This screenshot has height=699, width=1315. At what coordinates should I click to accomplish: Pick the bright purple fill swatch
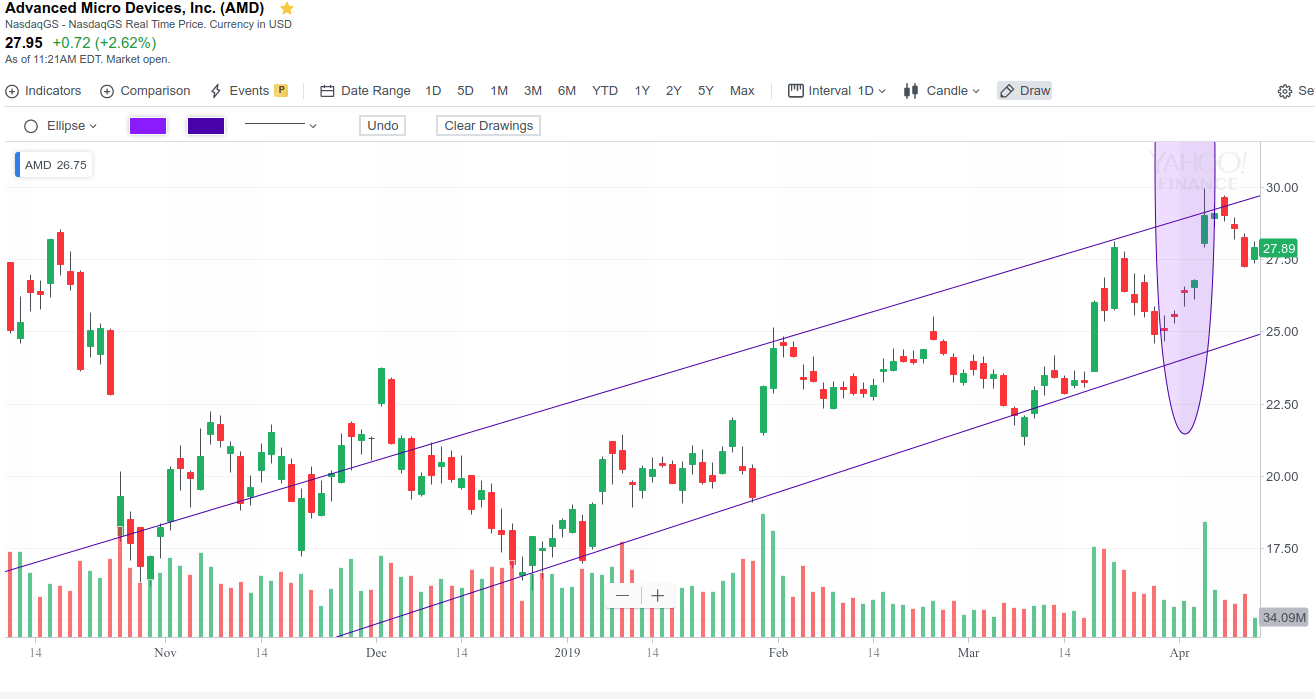tap(148, 126)
